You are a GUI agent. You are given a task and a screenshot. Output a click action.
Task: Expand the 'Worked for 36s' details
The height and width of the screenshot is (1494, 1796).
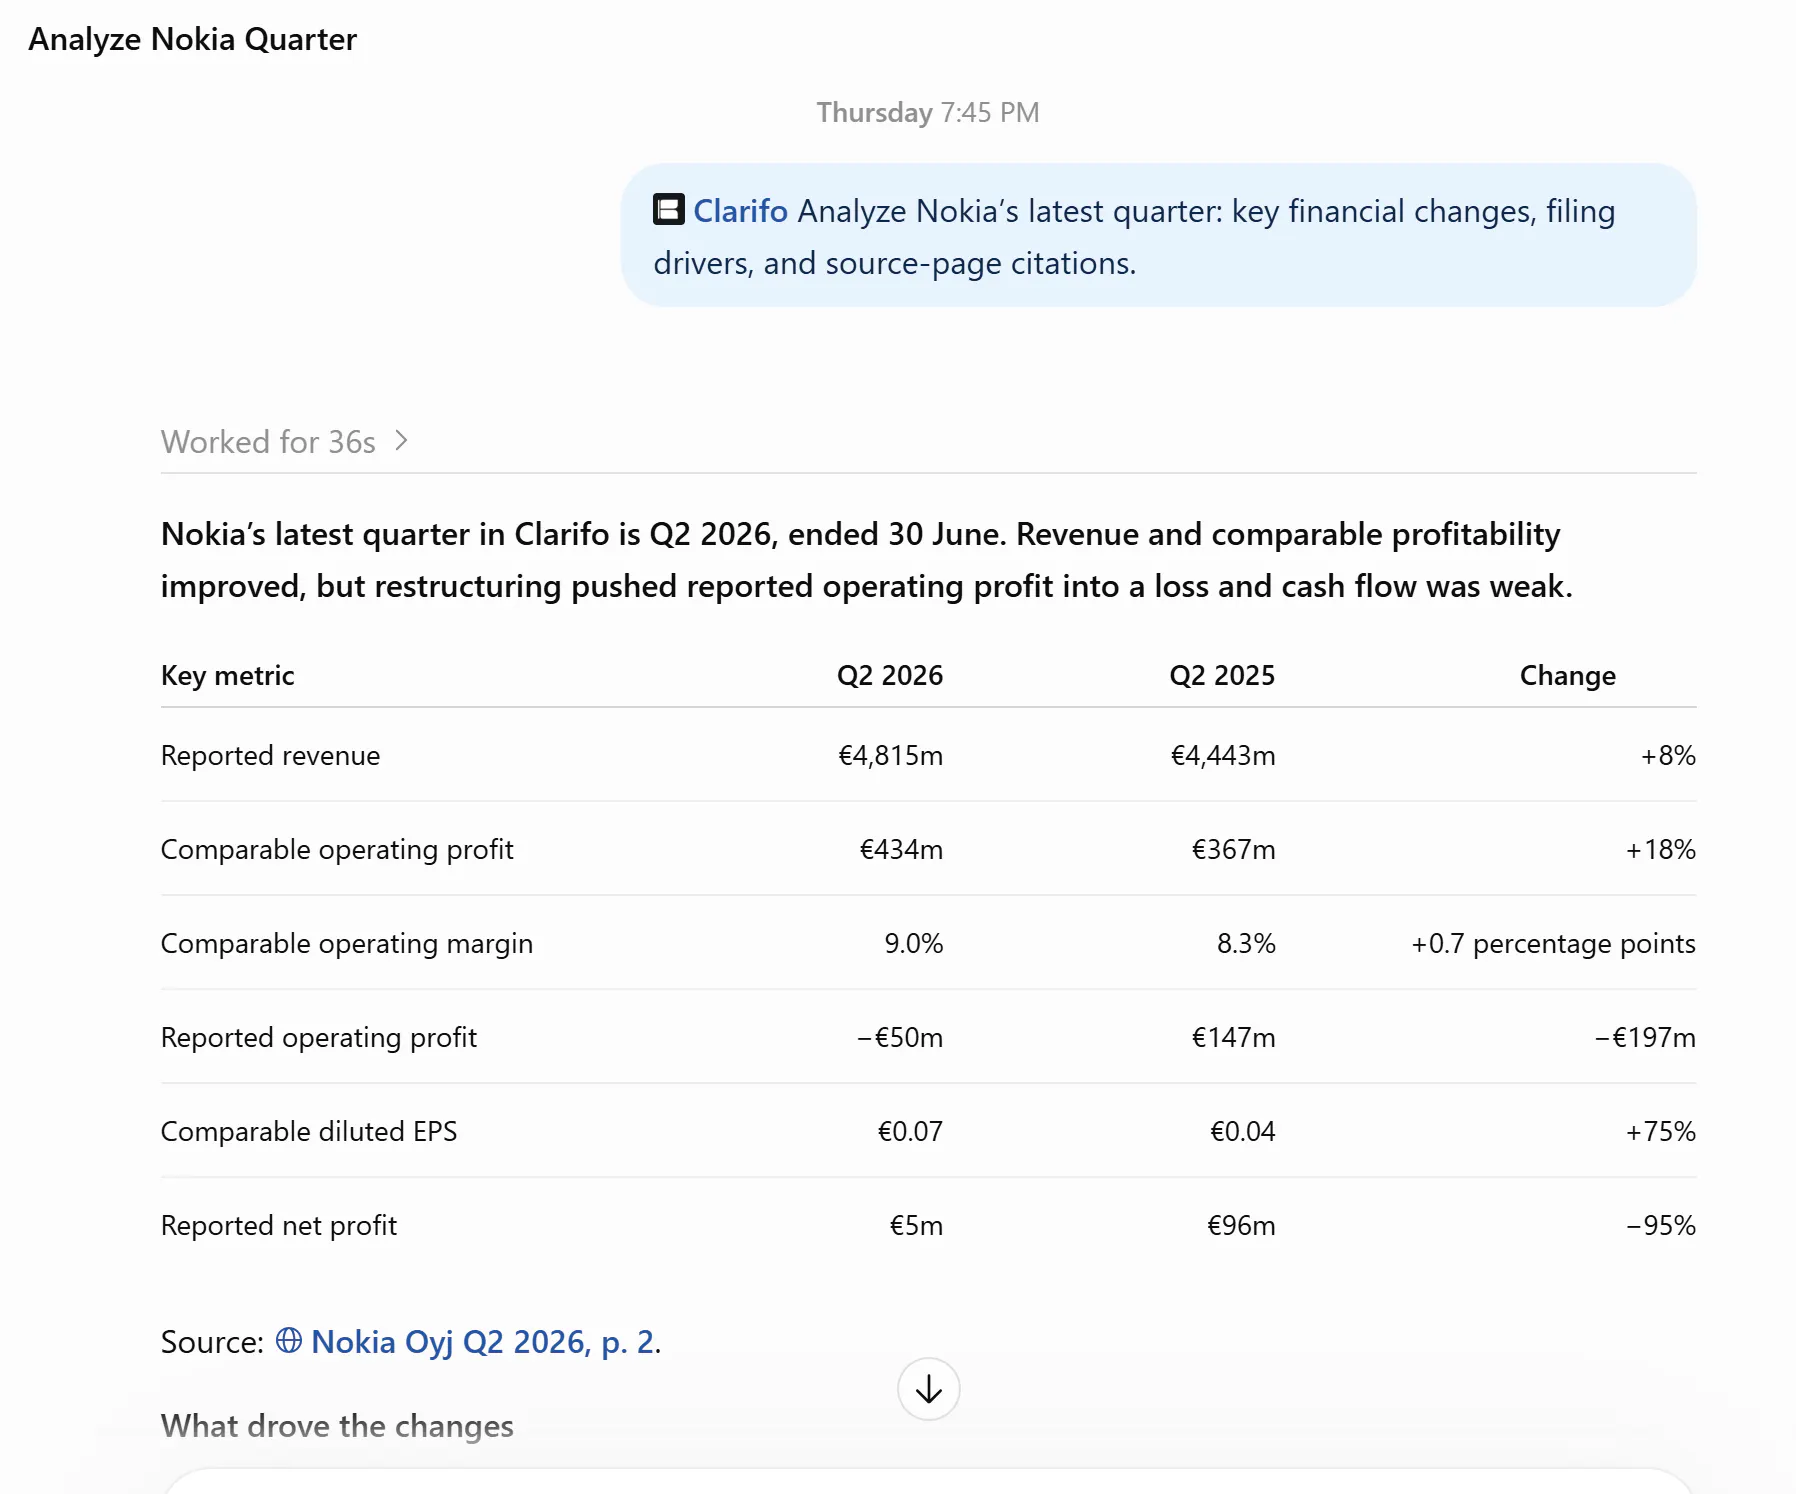(285, 441)
